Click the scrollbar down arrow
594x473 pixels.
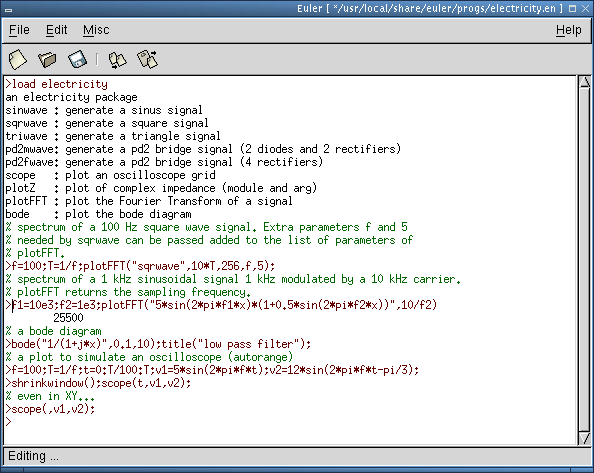(585, 438)
